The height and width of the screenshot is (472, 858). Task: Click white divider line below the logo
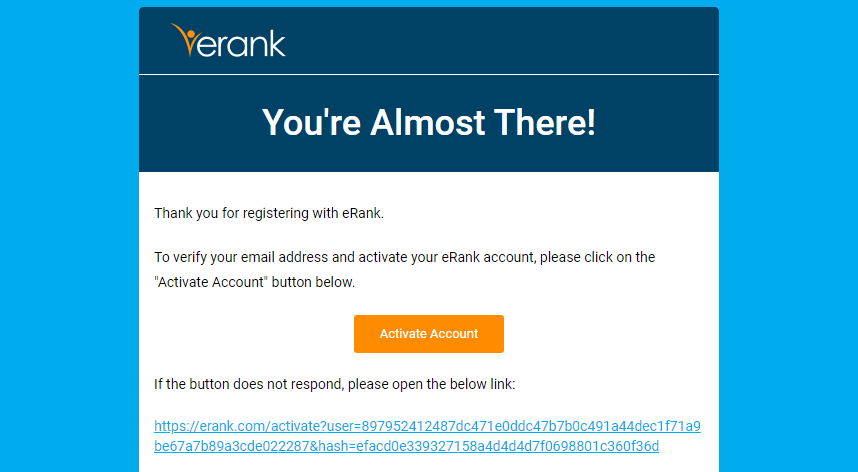point(428,74)
